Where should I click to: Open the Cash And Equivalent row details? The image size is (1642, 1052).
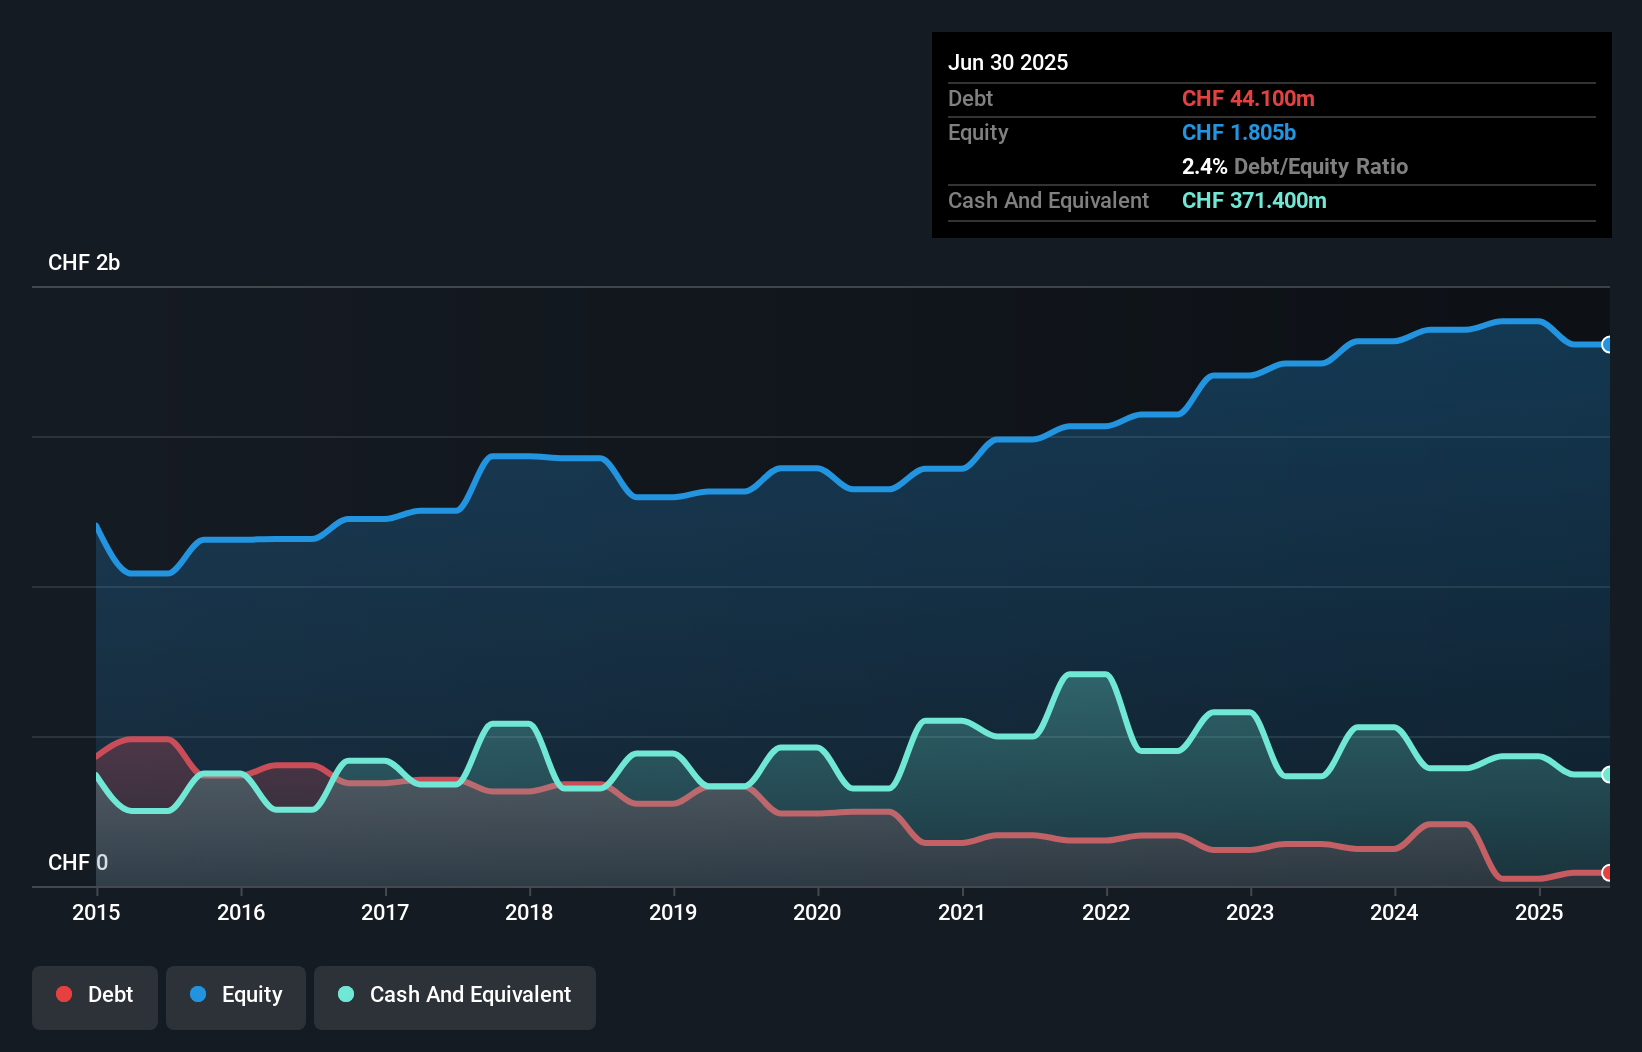point(1048,200)
